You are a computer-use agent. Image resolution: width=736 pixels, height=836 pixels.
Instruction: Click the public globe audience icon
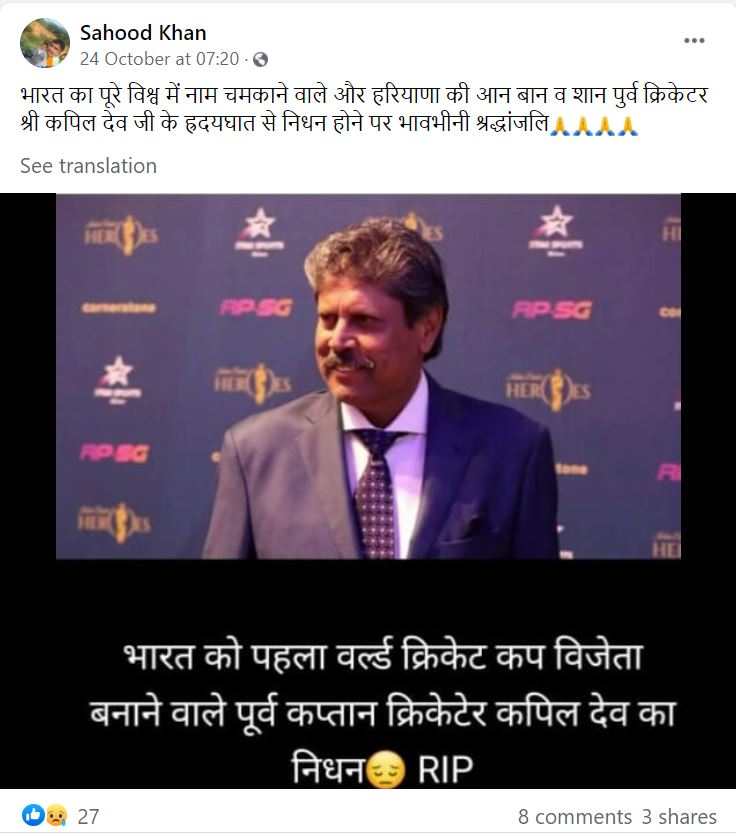(260, 59)
